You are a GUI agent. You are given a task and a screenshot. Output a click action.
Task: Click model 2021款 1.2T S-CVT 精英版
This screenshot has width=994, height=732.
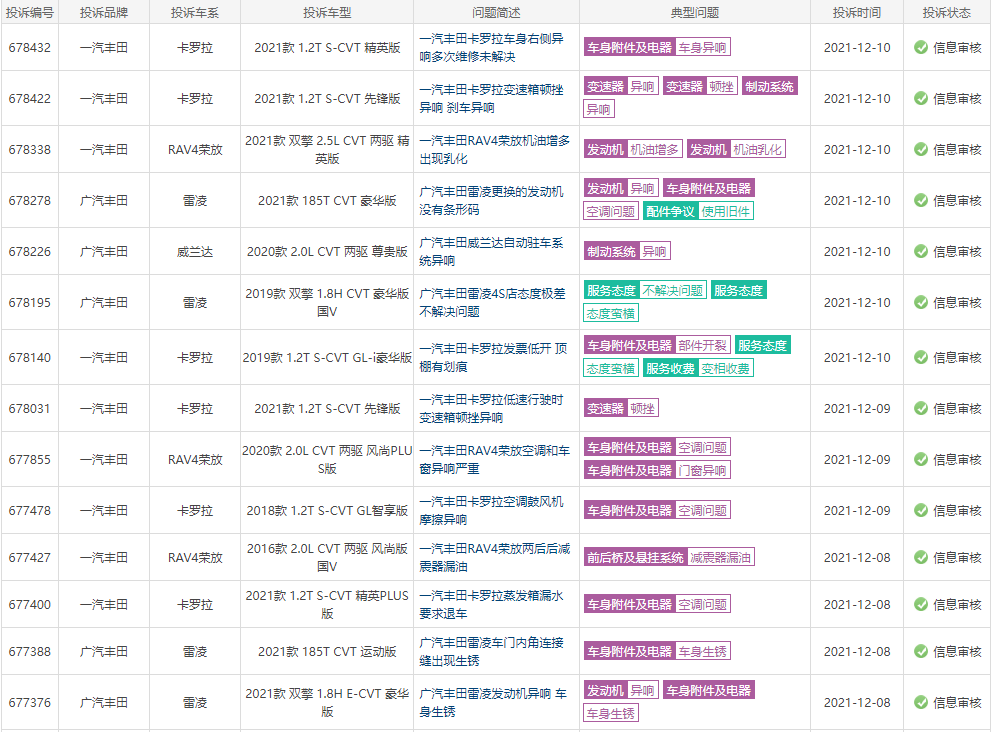(327, 48)
